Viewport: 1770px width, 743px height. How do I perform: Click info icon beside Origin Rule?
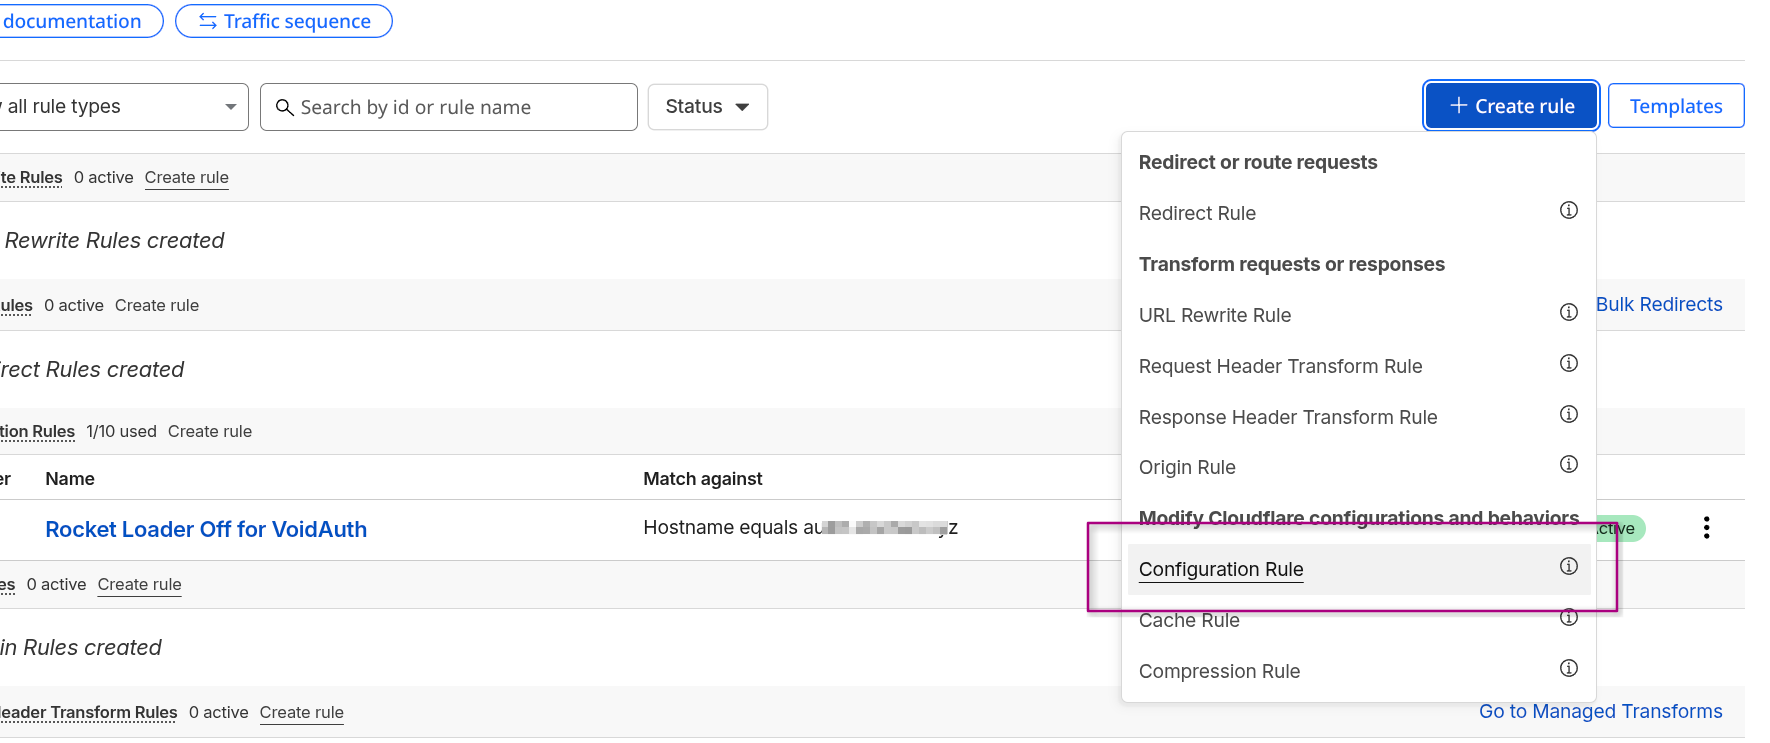1568,464
